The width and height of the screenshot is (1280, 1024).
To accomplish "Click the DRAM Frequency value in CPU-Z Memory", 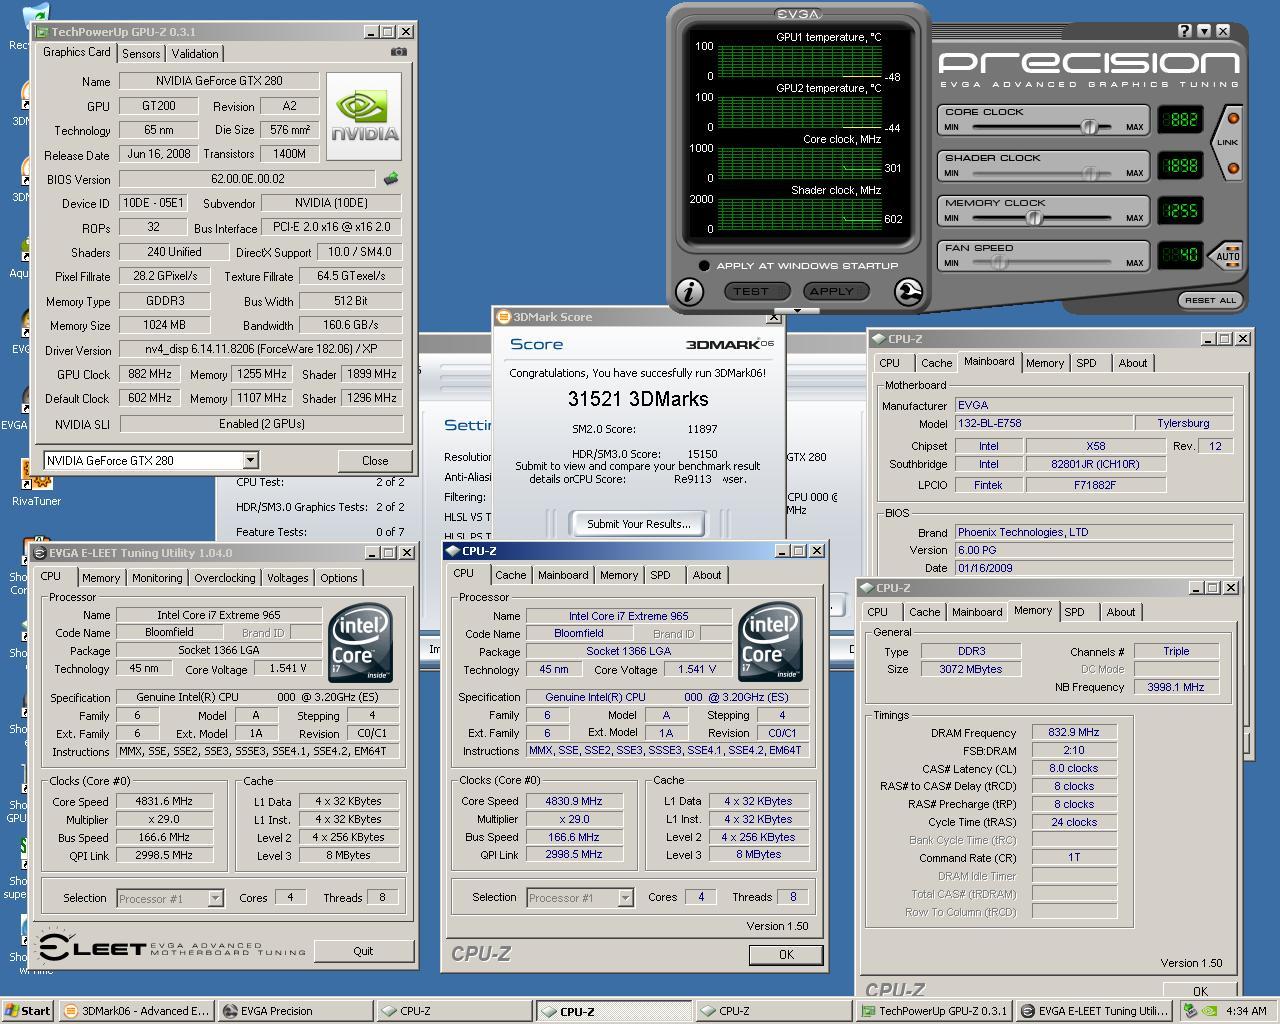I will pos(1074,732).
